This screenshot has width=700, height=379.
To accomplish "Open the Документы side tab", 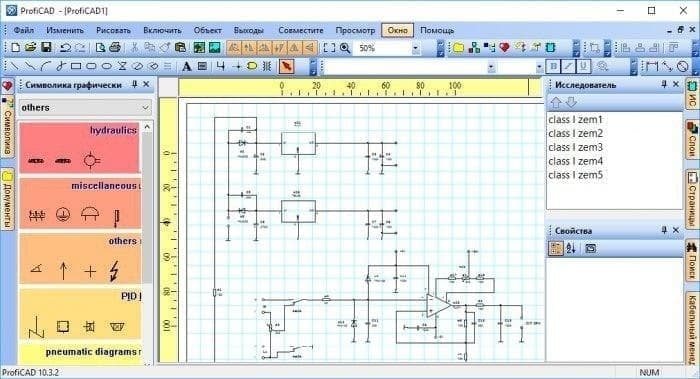I will [8, 200].
